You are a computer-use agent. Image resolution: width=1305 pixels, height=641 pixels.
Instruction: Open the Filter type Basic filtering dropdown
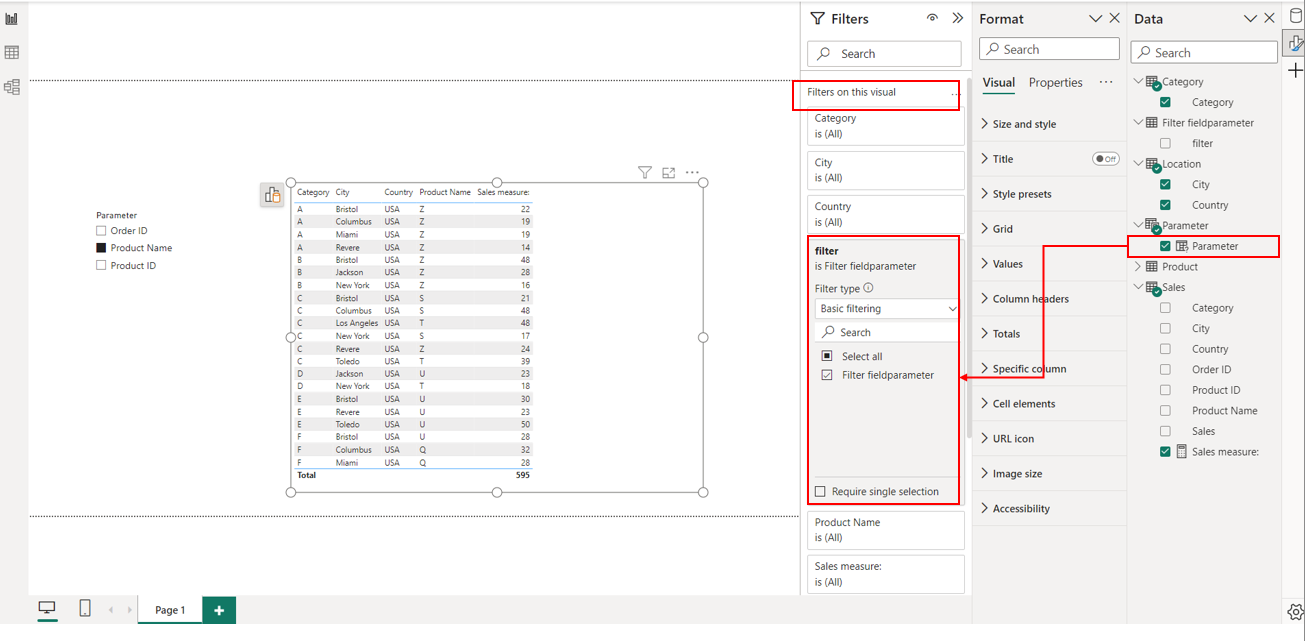coord(887,309)
